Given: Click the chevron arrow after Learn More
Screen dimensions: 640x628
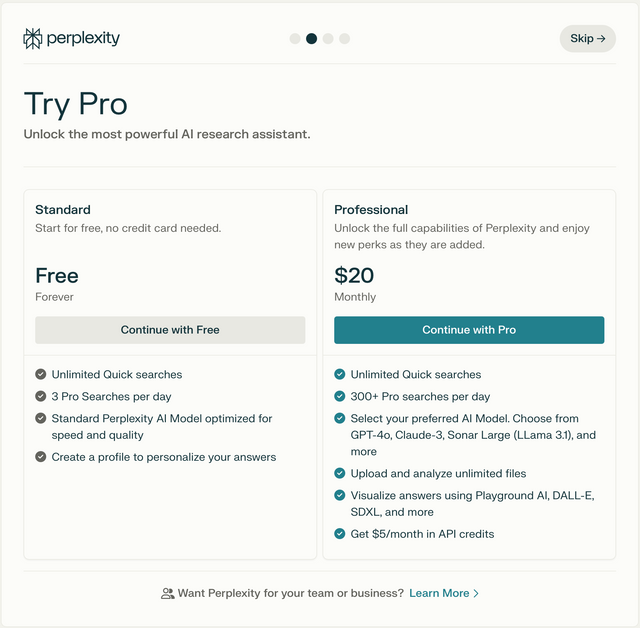Looking at the screenshot, I should pyautogui.click(x=476, y=593).
